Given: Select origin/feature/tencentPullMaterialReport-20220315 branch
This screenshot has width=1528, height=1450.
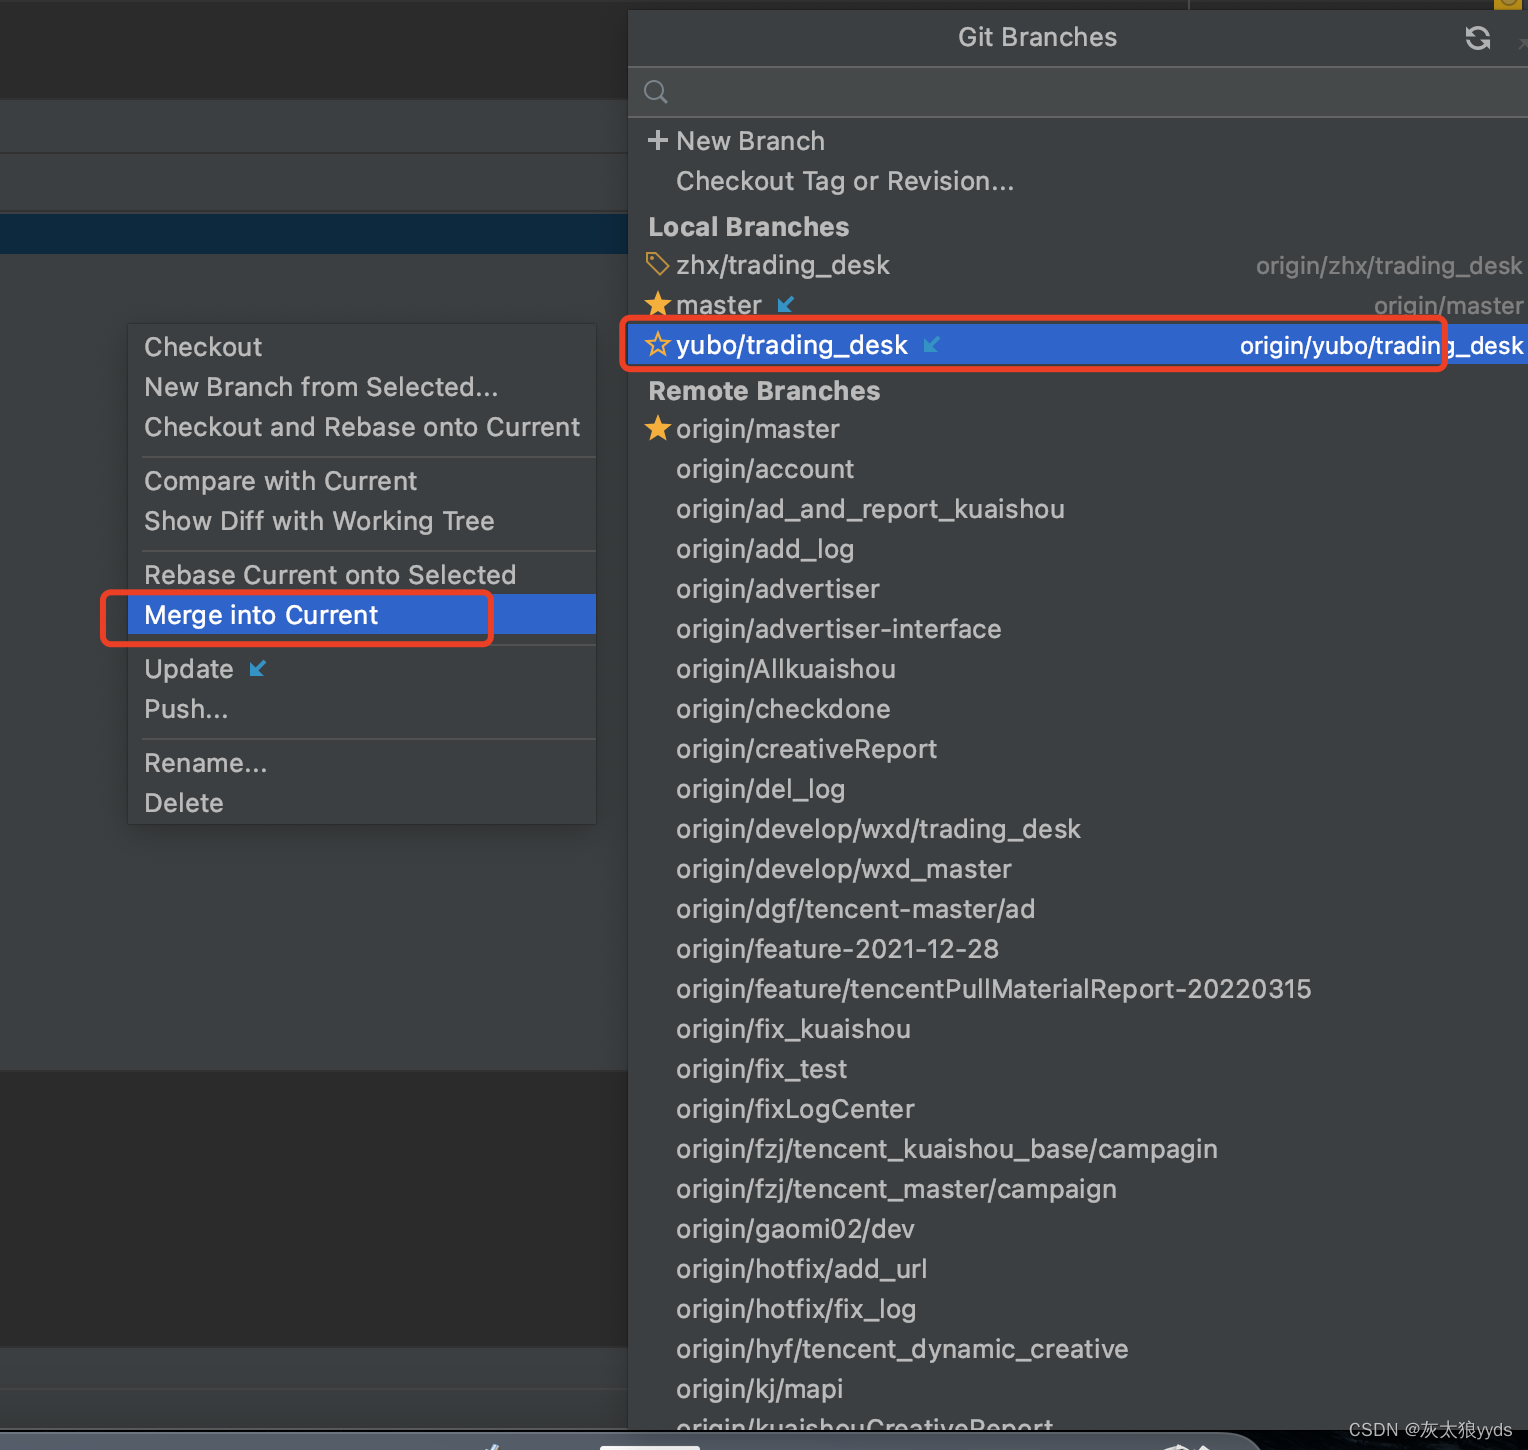Looking at the screenshot, I should [993, 989].
